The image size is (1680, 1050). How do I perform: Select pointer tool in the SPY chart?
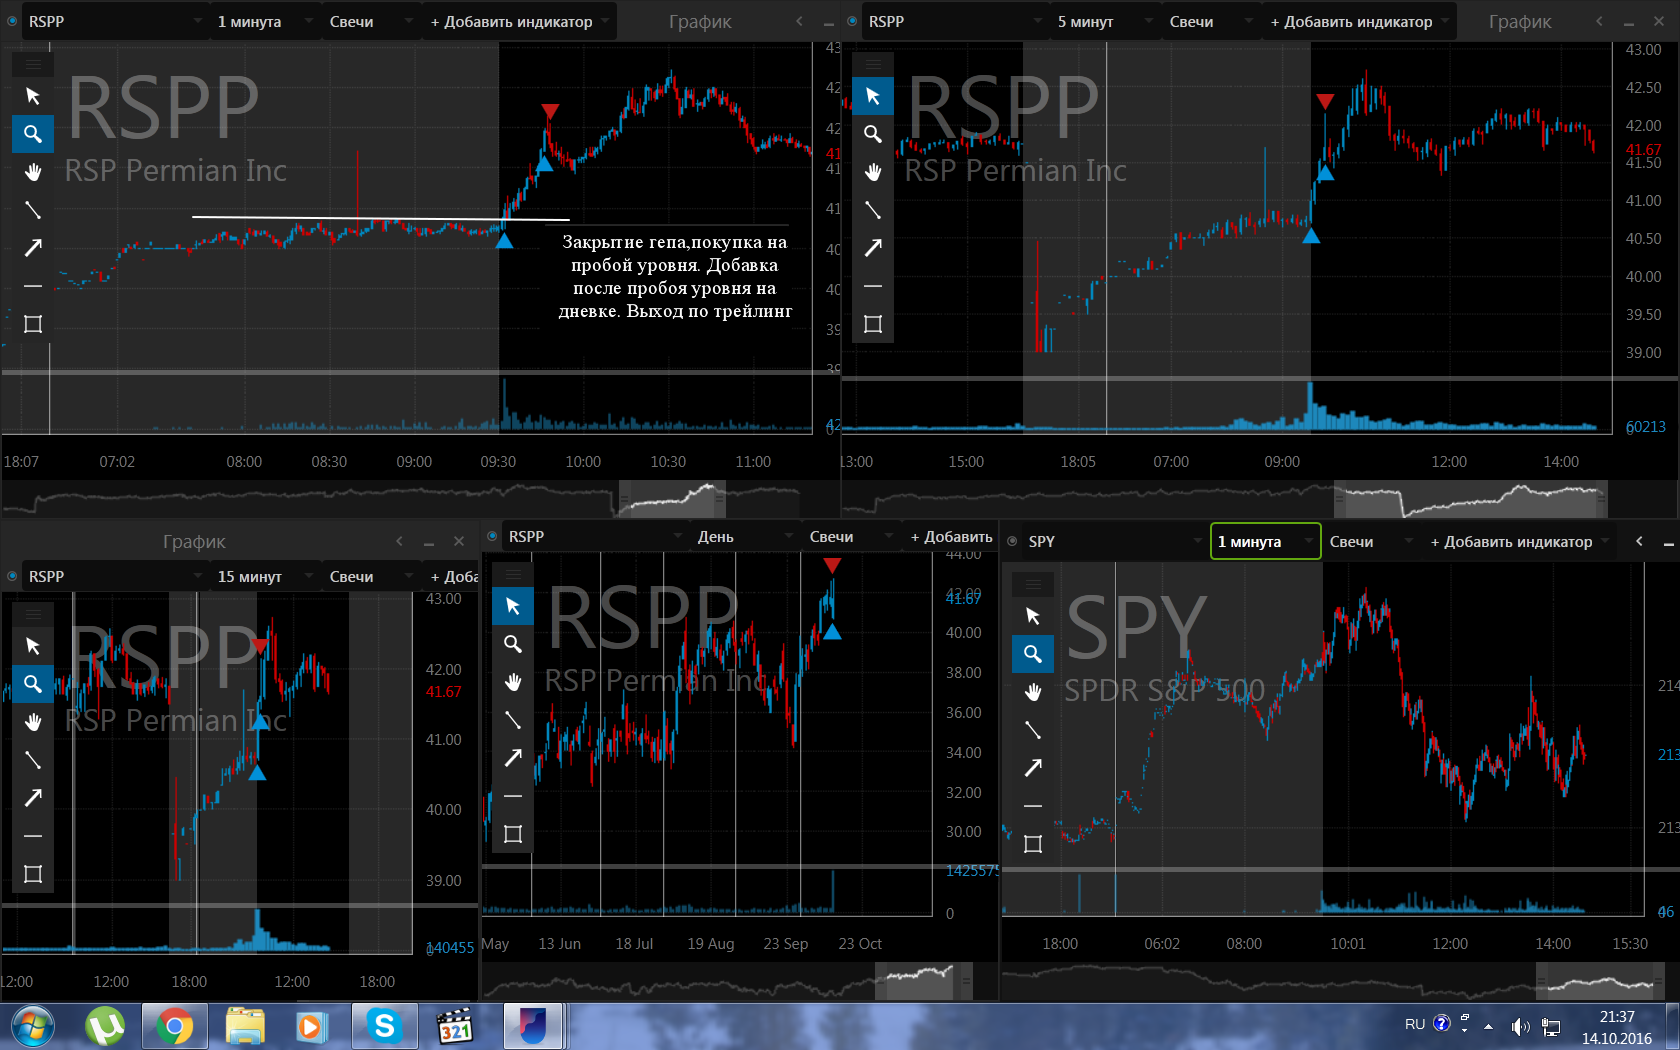pos(1033,616)
